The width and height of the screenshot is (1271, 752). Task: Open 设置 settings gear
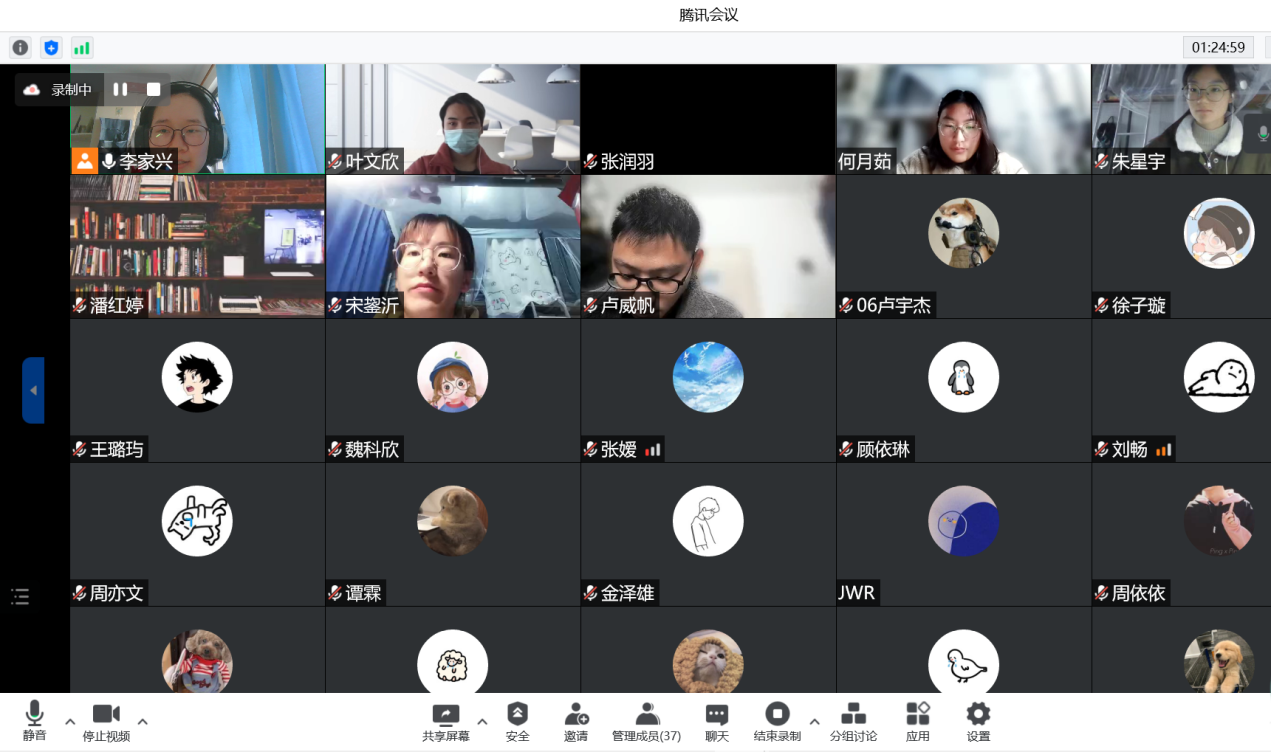coord(978,721)
